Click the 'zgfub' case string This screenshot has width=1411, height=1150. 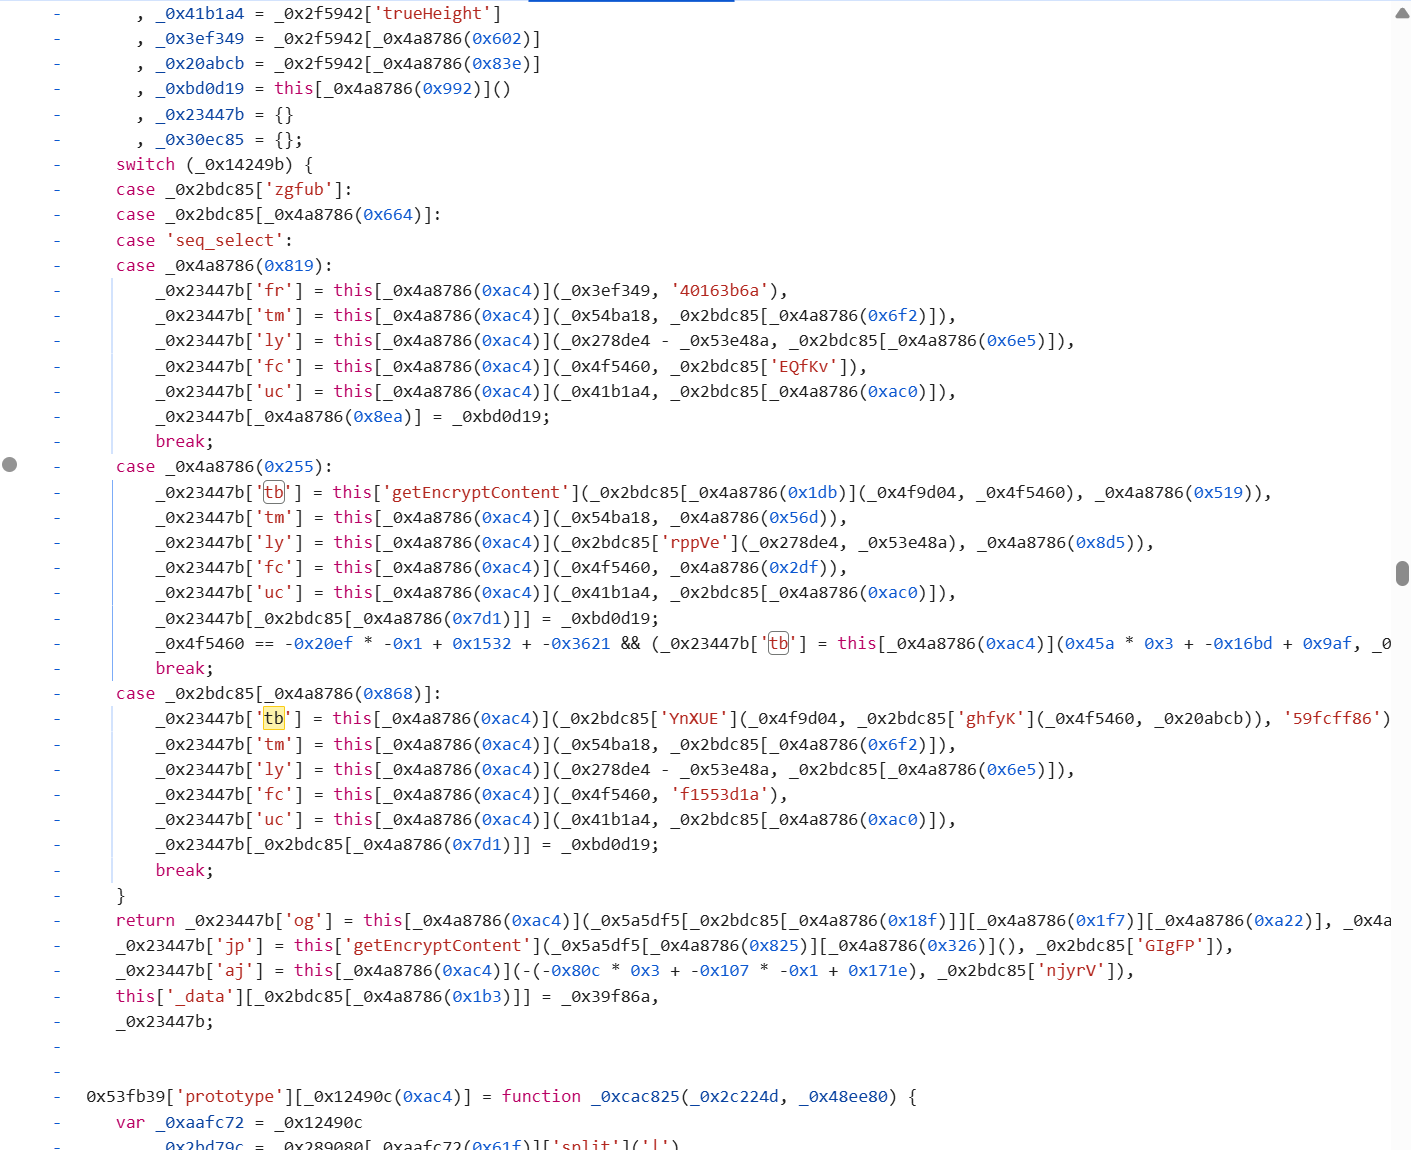coord(299,190)
